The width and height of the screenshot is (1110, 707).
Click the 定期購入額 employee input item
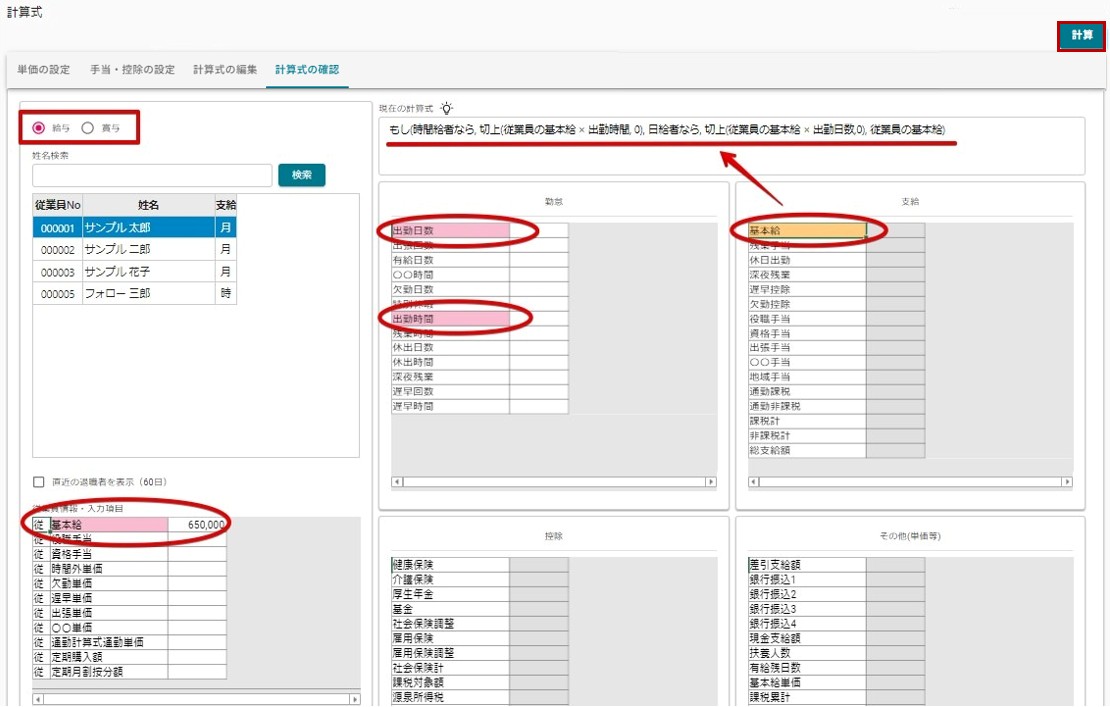[109, 657]
